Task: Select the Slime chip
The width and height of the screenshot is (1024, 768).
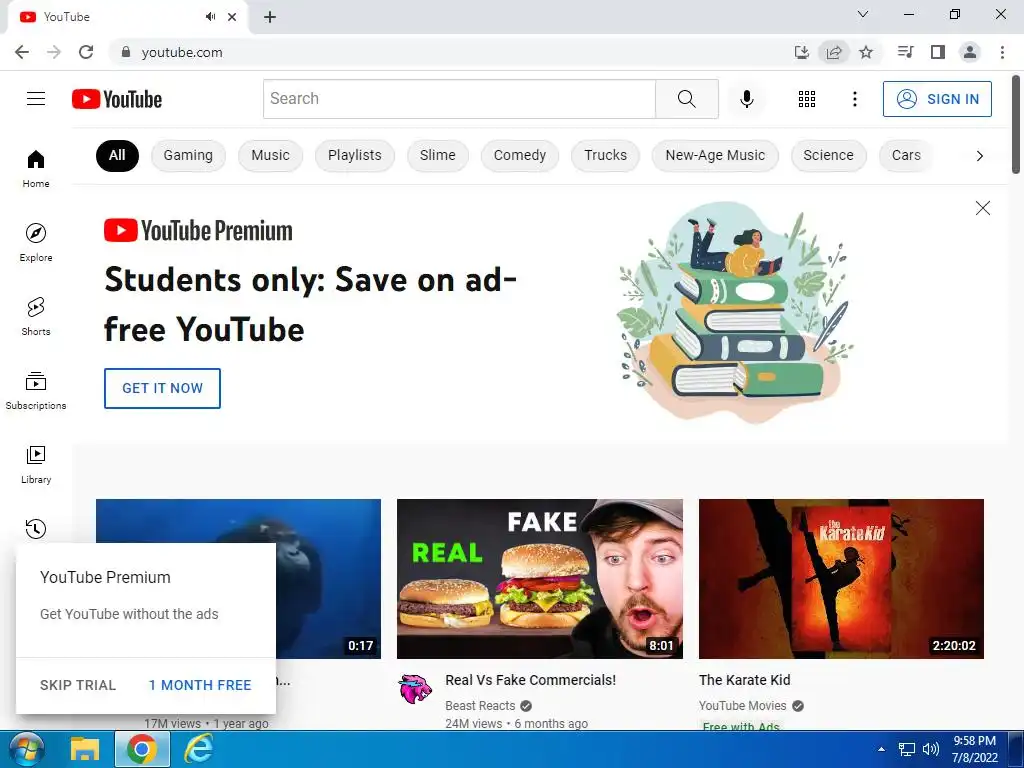Action: (438, 155)
